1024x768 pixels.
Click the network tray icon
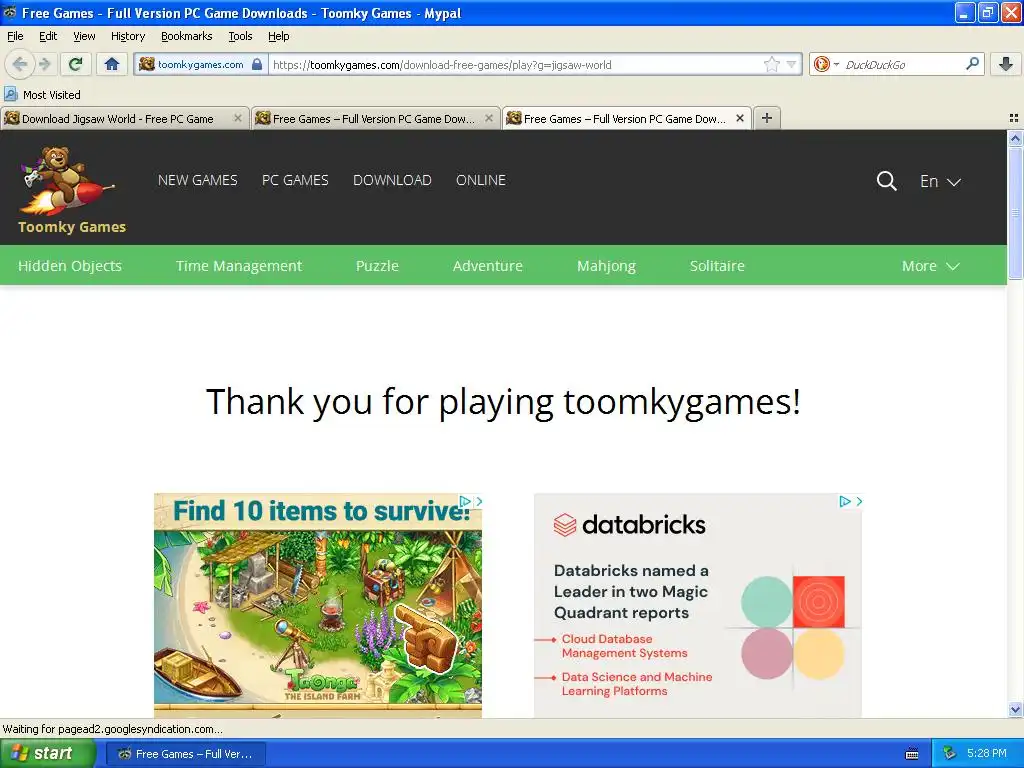click(950, 753)
